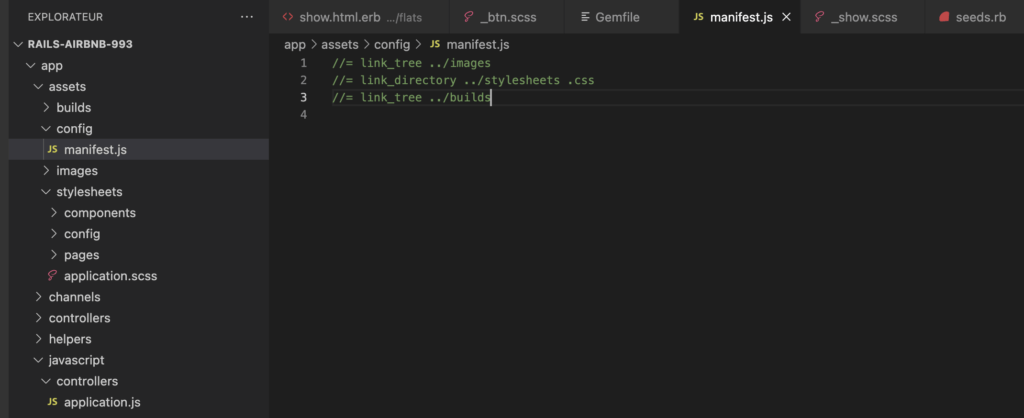Close the manifest.js tab
The height and width of the screenshot is (418, 1024).
coord(786,17)
